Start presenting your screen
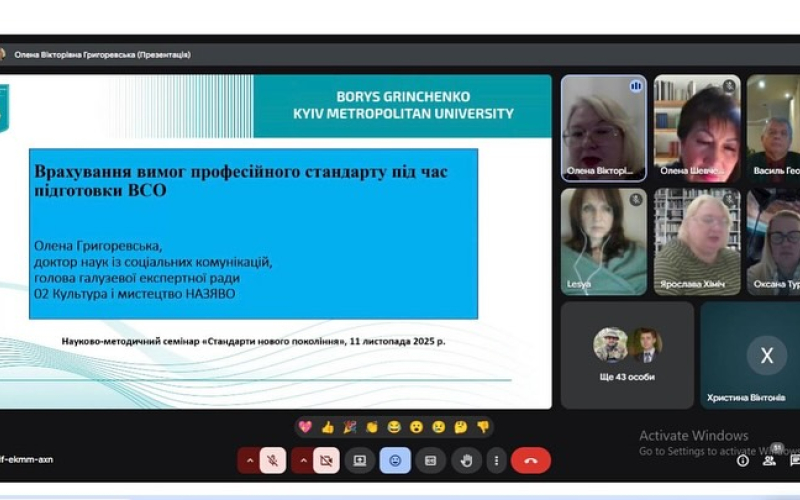Image resolution: width=800 pixels, height=500 pixels. 360,460
